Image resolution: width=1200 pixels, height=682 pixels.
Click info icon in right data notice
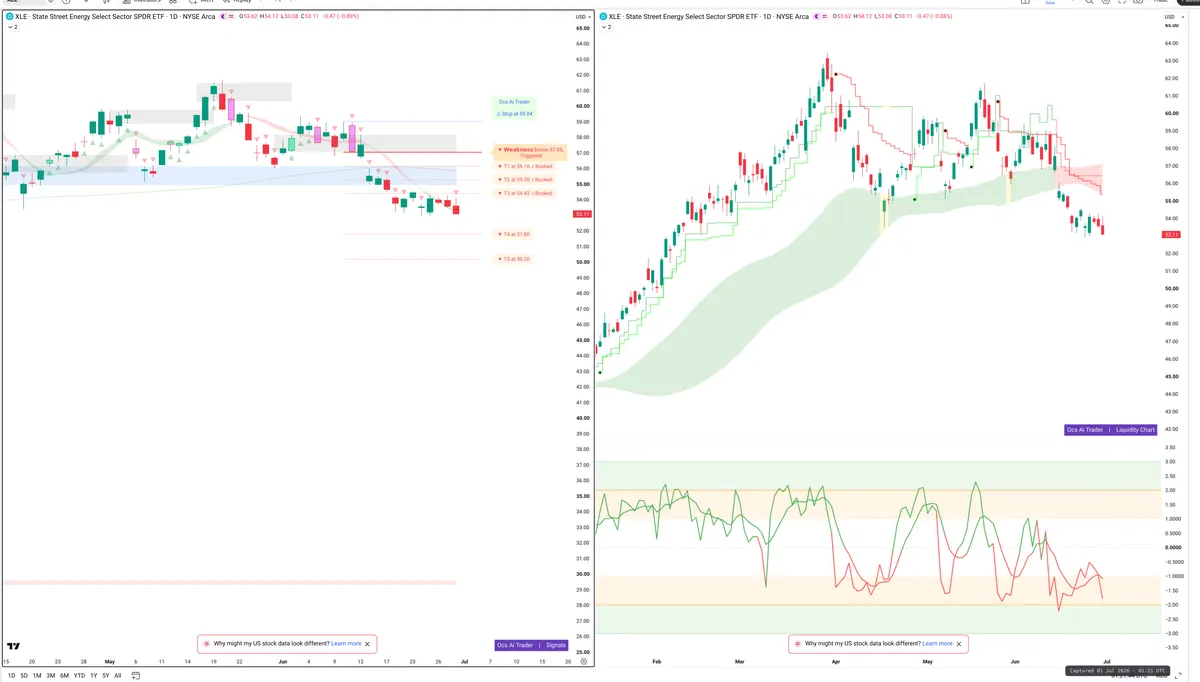pyautogui.click(x=798, y=644)
